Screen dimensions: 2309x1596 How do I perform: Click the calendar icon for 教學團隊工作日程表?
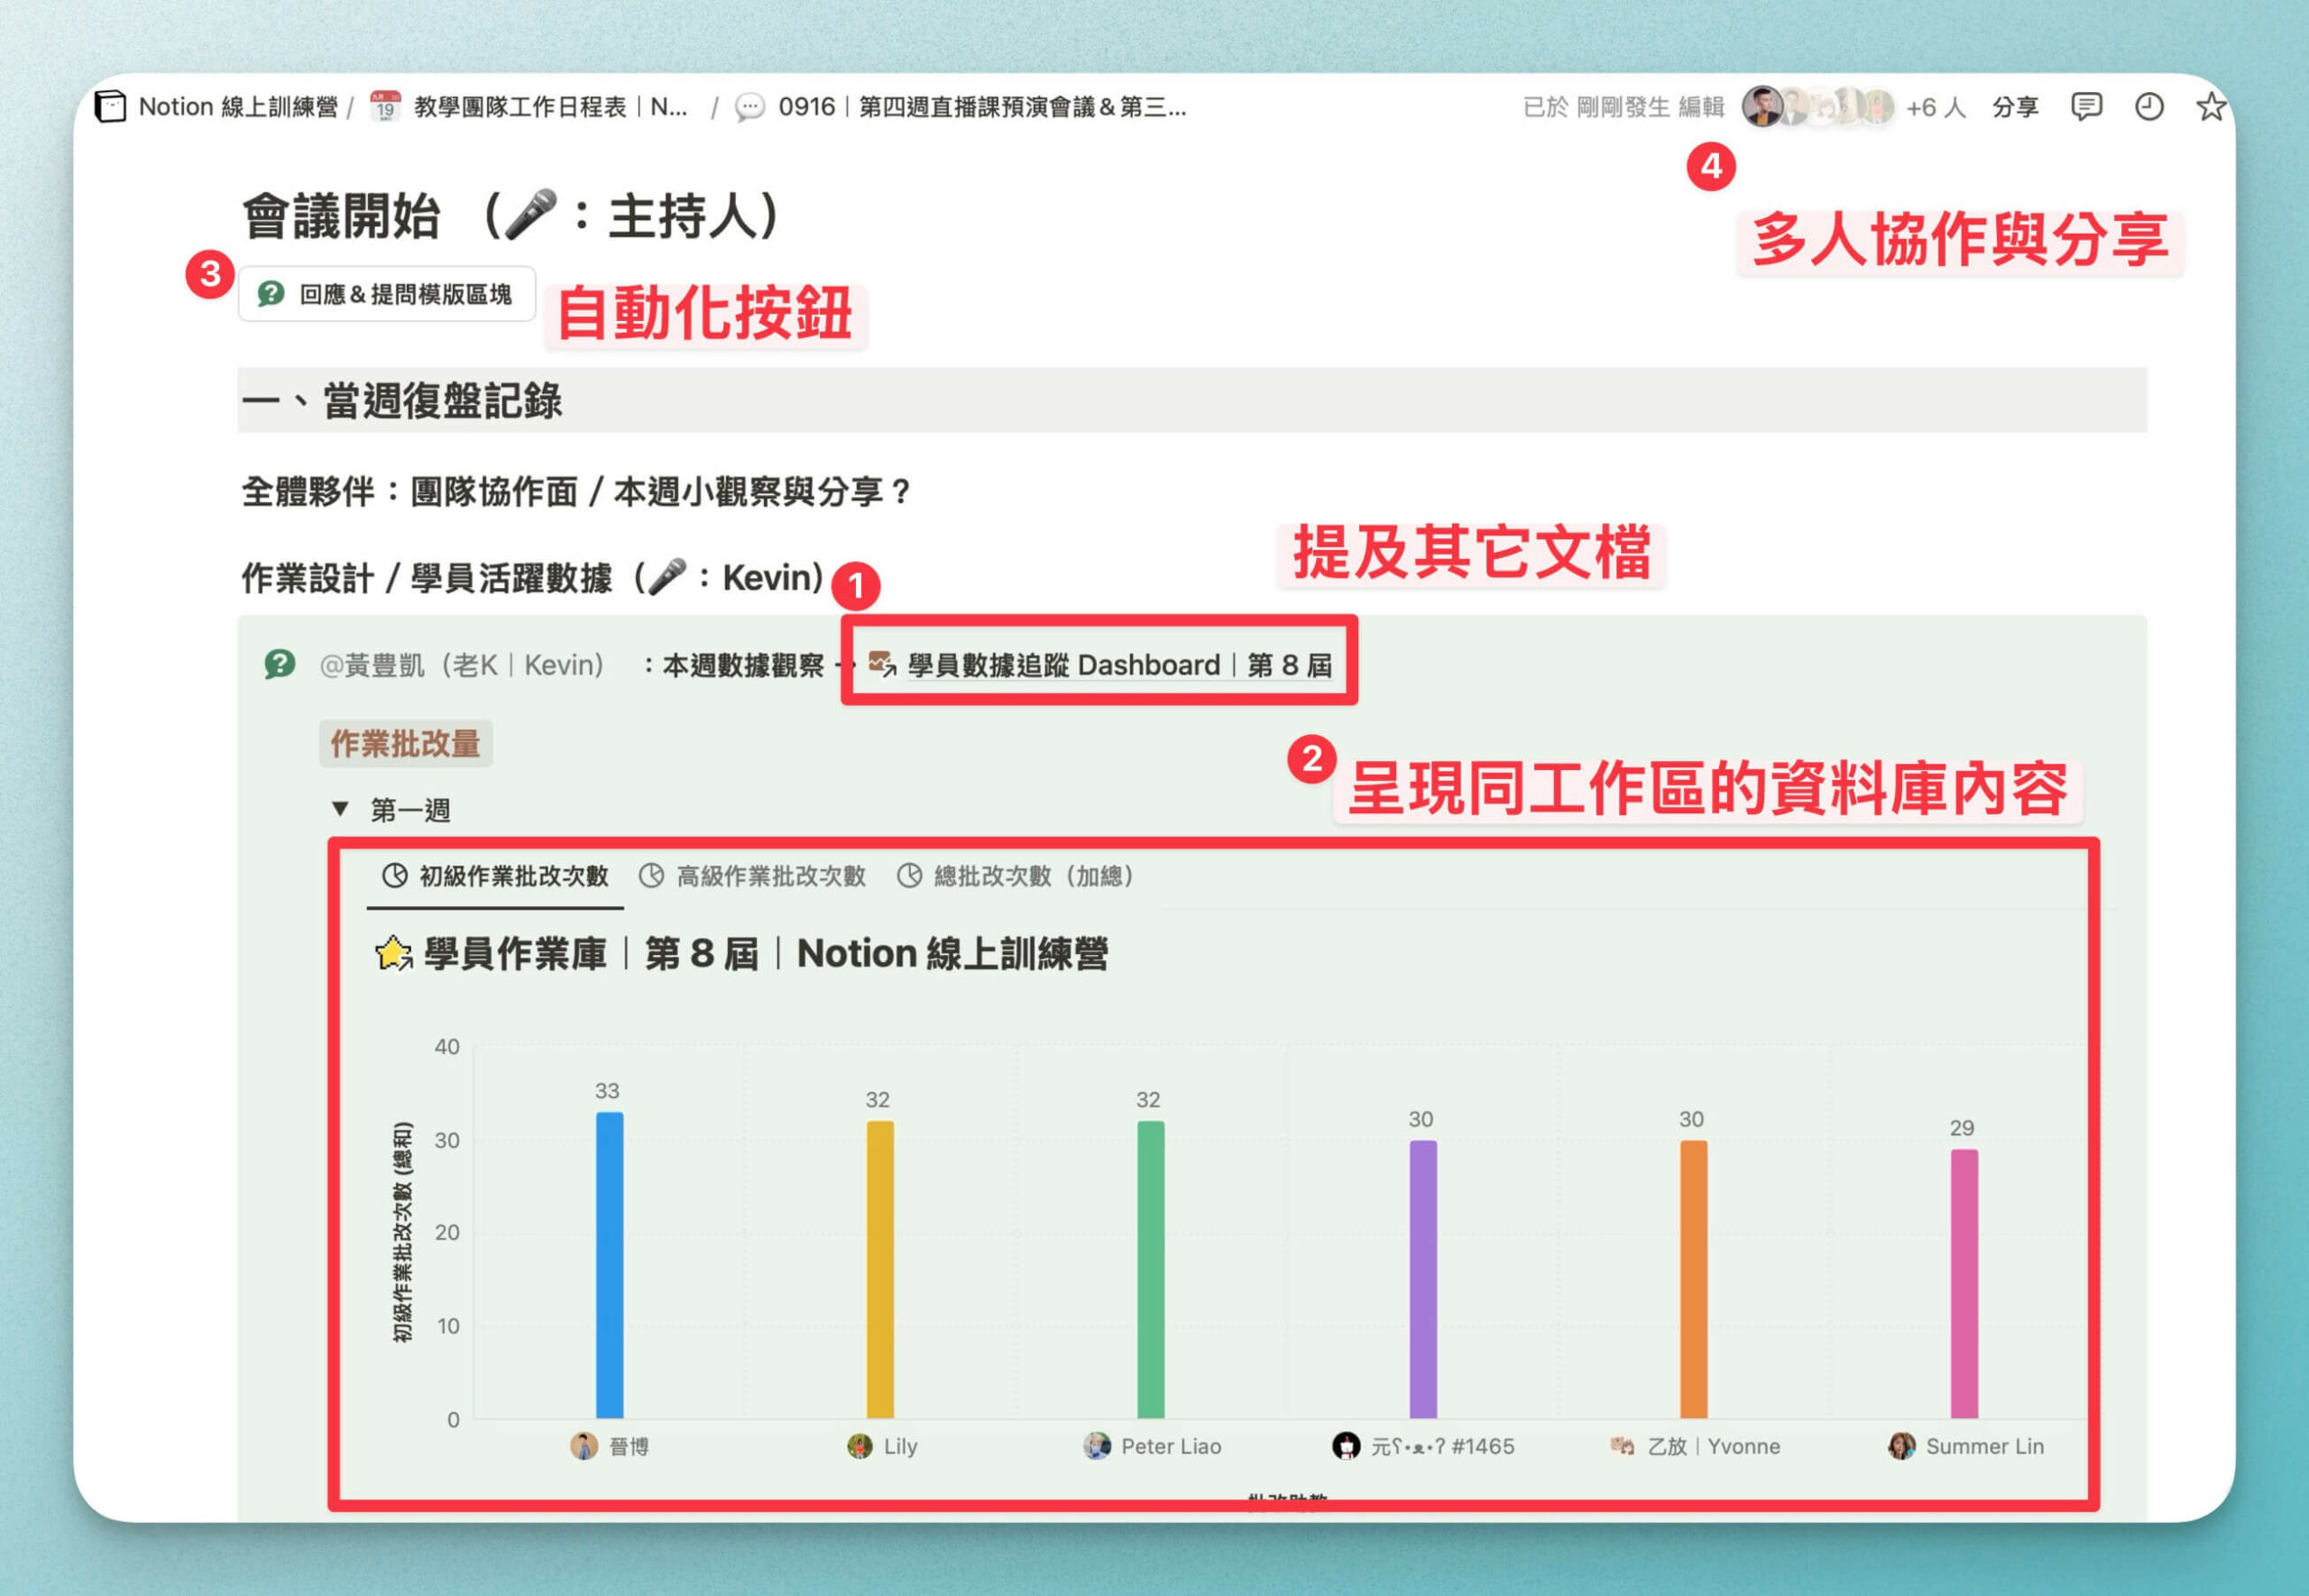pyautogui.click(x=385, y=106)
